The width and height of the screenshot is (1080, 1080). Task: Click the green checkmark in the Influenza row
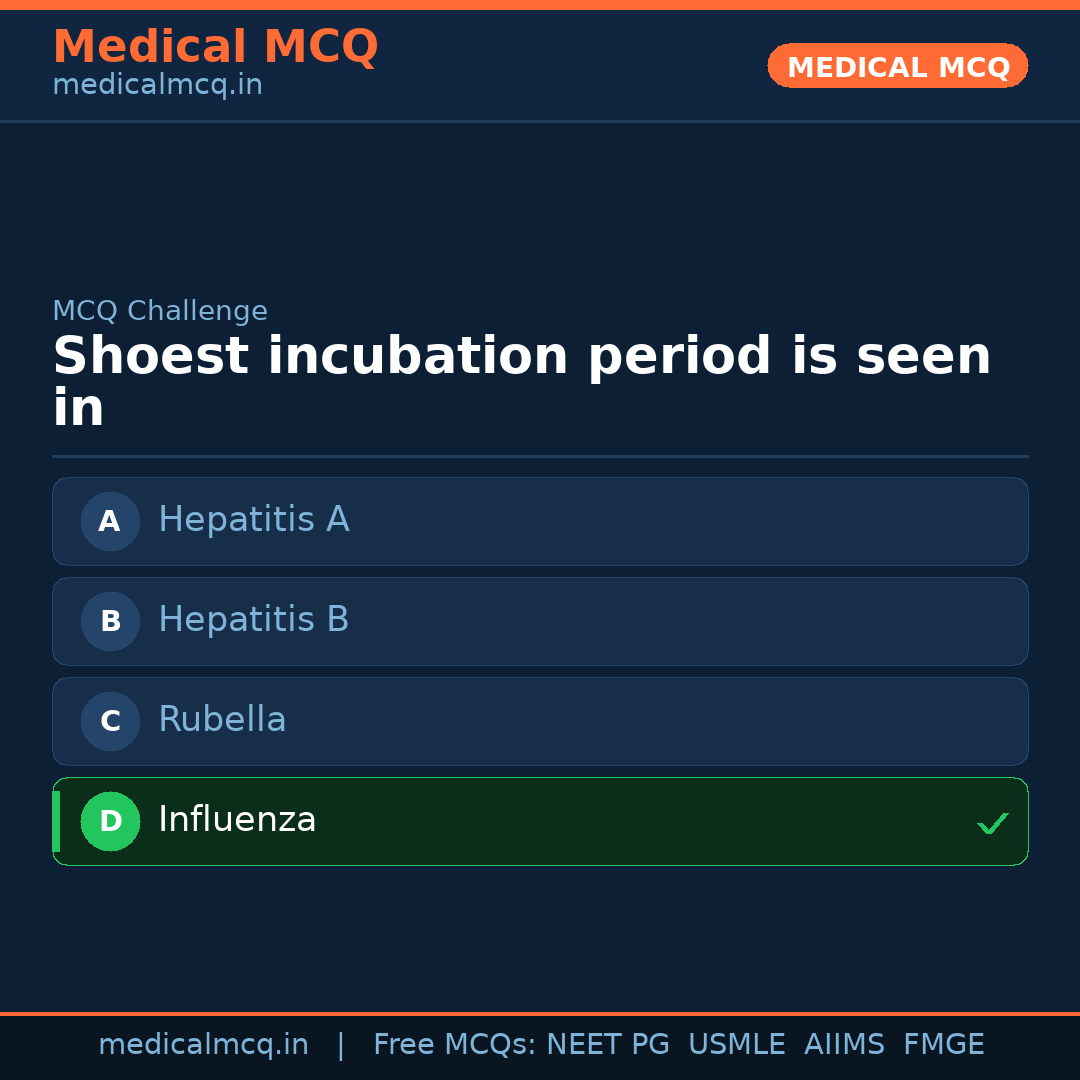click(992, 823)
